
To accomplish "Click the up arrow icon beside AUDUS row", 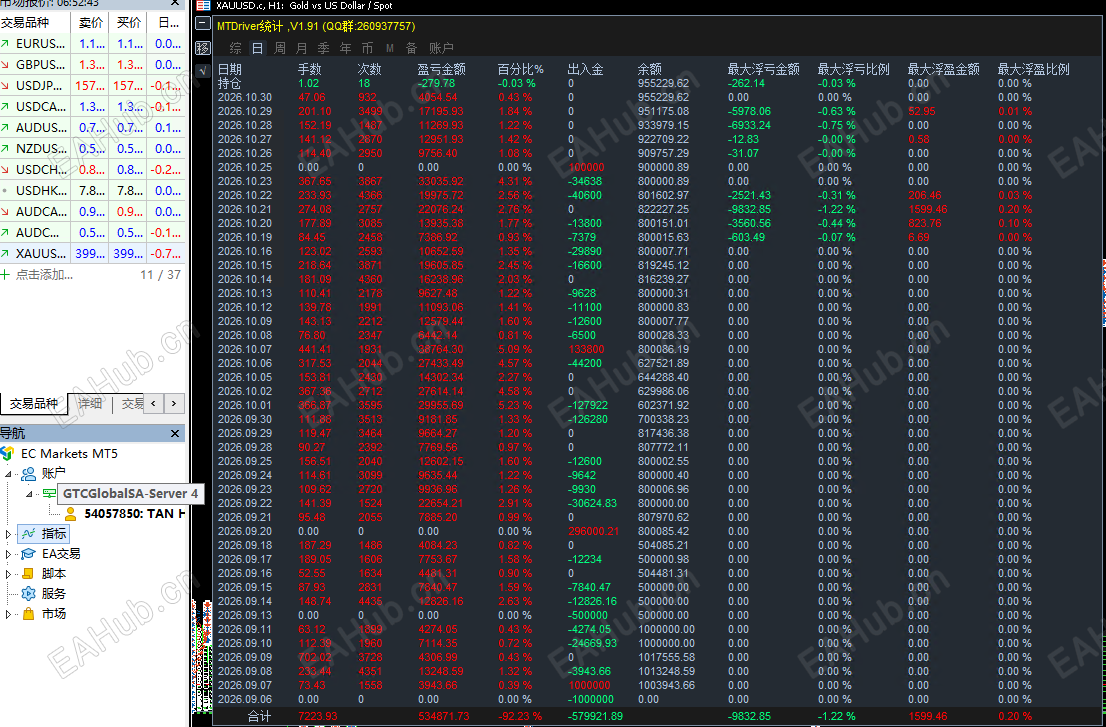I will click(x=6, y=128).
